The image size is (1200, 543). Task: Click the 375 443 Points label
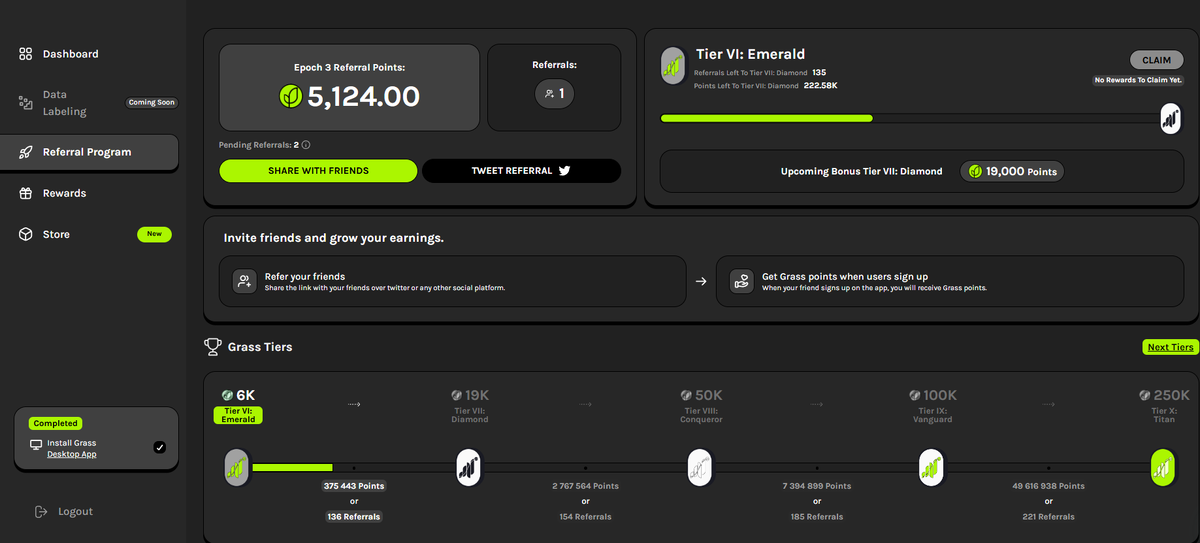click(354, 486)
